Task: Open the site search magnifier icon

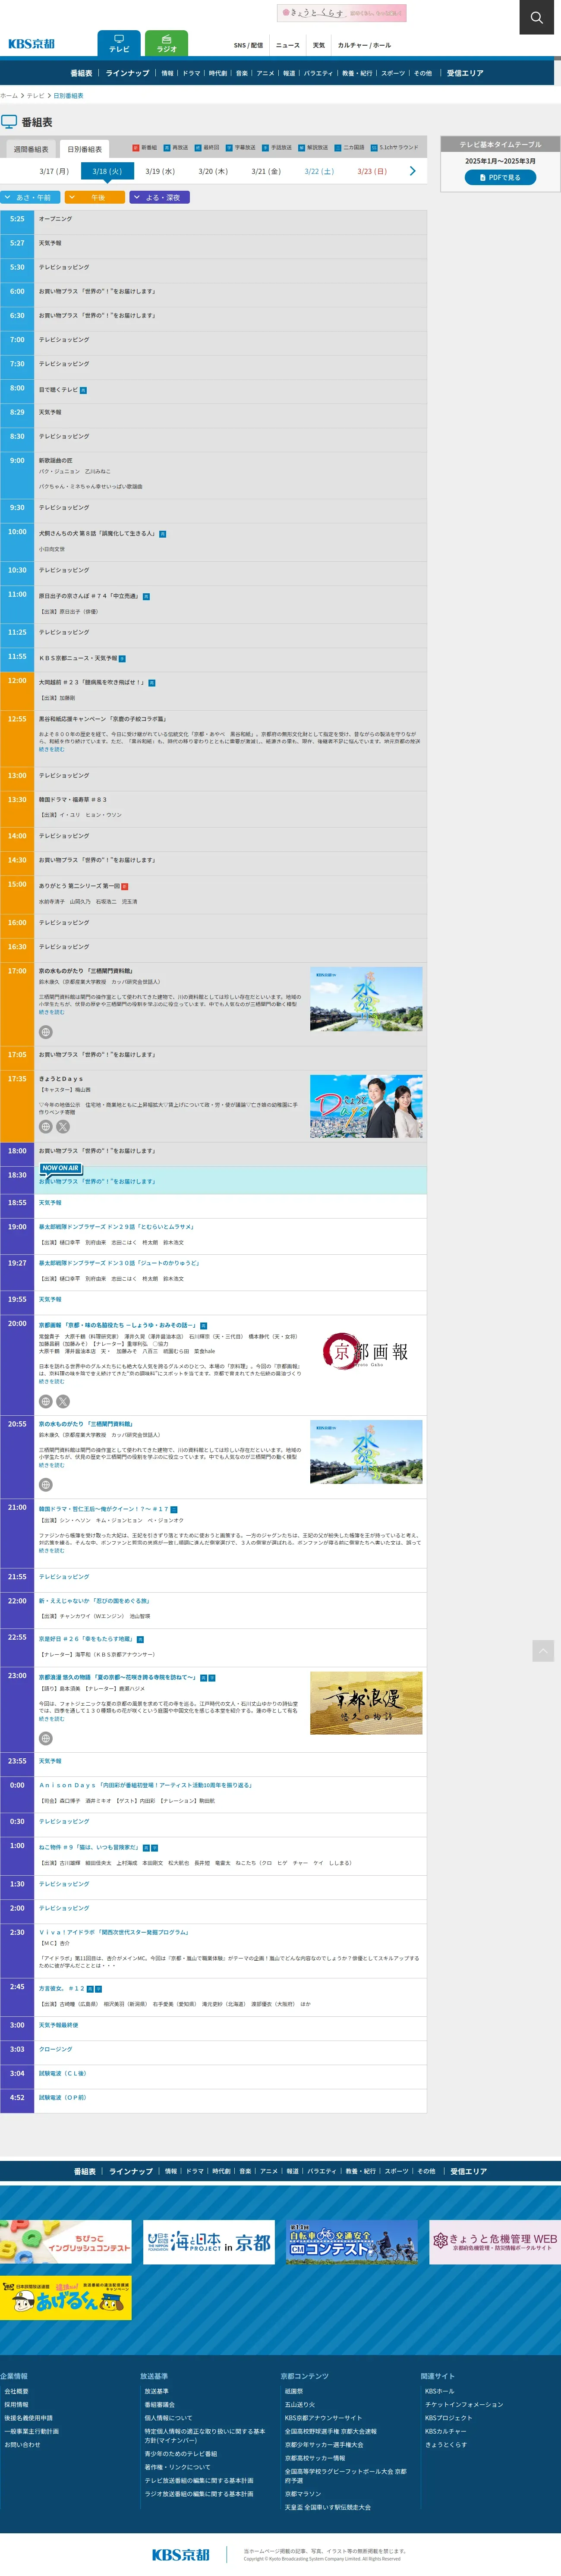Action: click(x=536, y=17)
